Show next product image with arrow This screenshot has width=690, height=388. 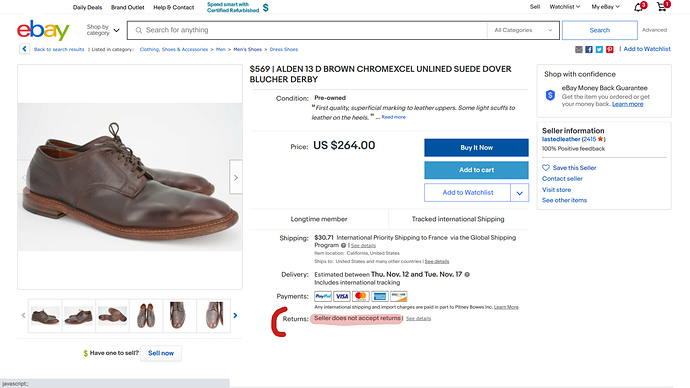235,177
